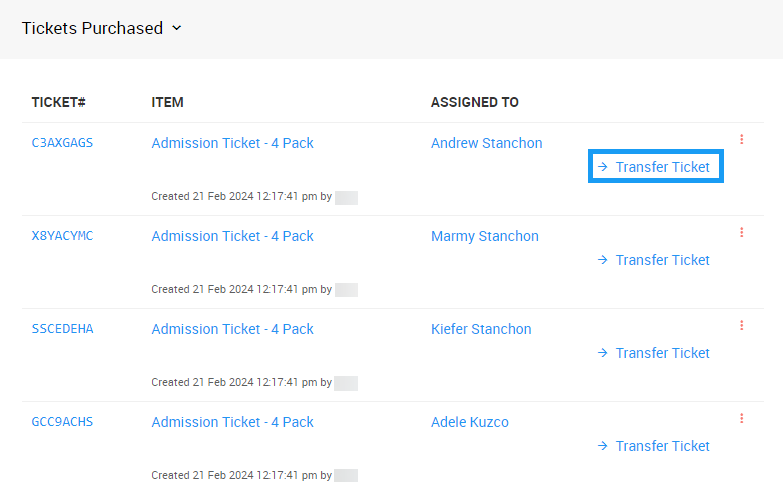Open the three-dot menu for ticket SSCEDEHA
Screen dimensions: 783x504
point(741,326)
